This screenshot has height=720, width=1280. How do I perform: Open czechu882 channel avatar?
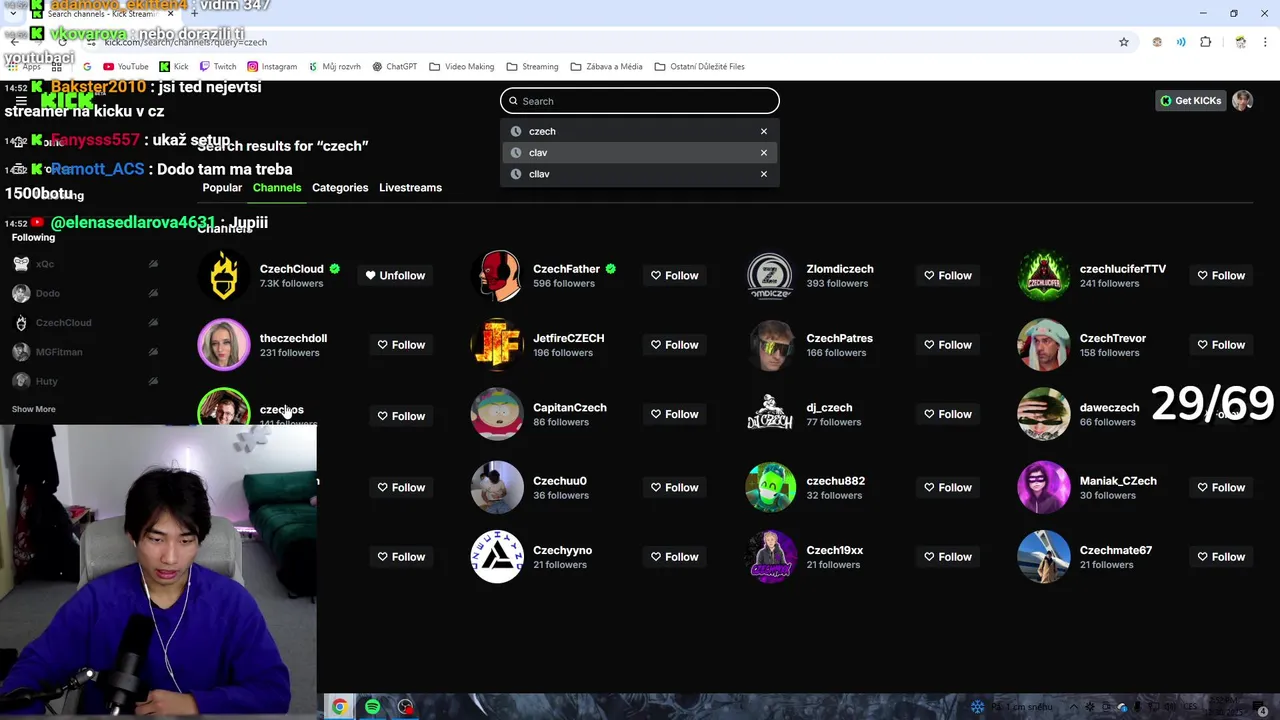coord(770,487)
